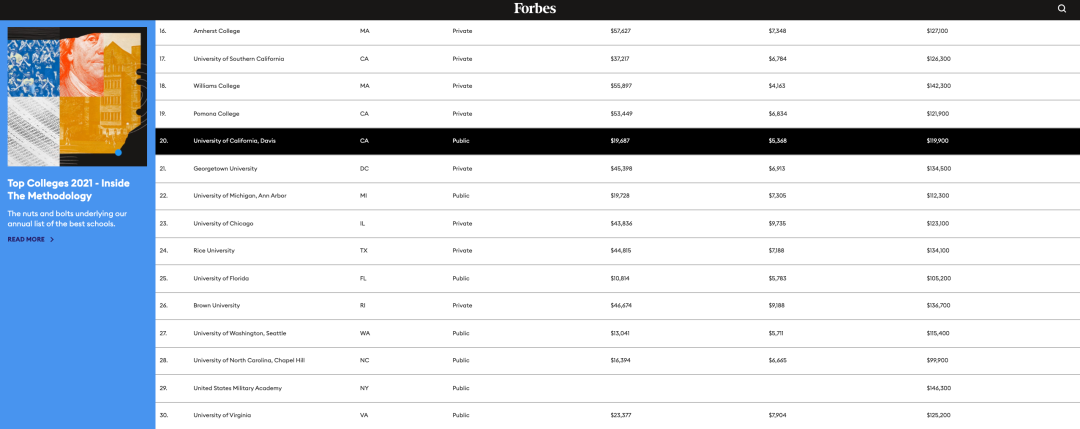Click the Forbes logo
The height and width of the screenshot is (429, 1080).
534,8
